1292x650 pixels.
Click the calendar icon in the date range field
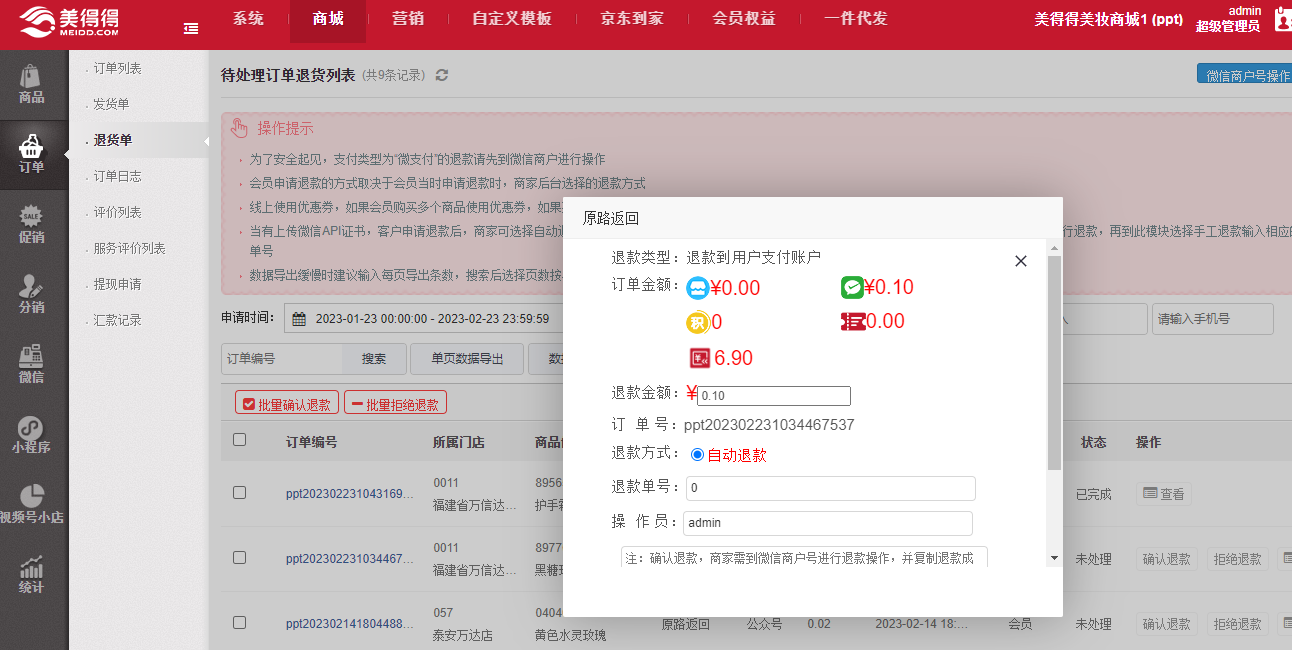(299, 319)
